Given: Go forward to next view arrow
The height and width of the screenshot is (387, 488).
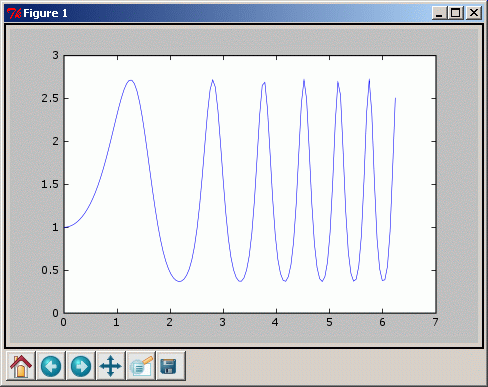Looking at the screenshot, I should click(x=81, y=366).
